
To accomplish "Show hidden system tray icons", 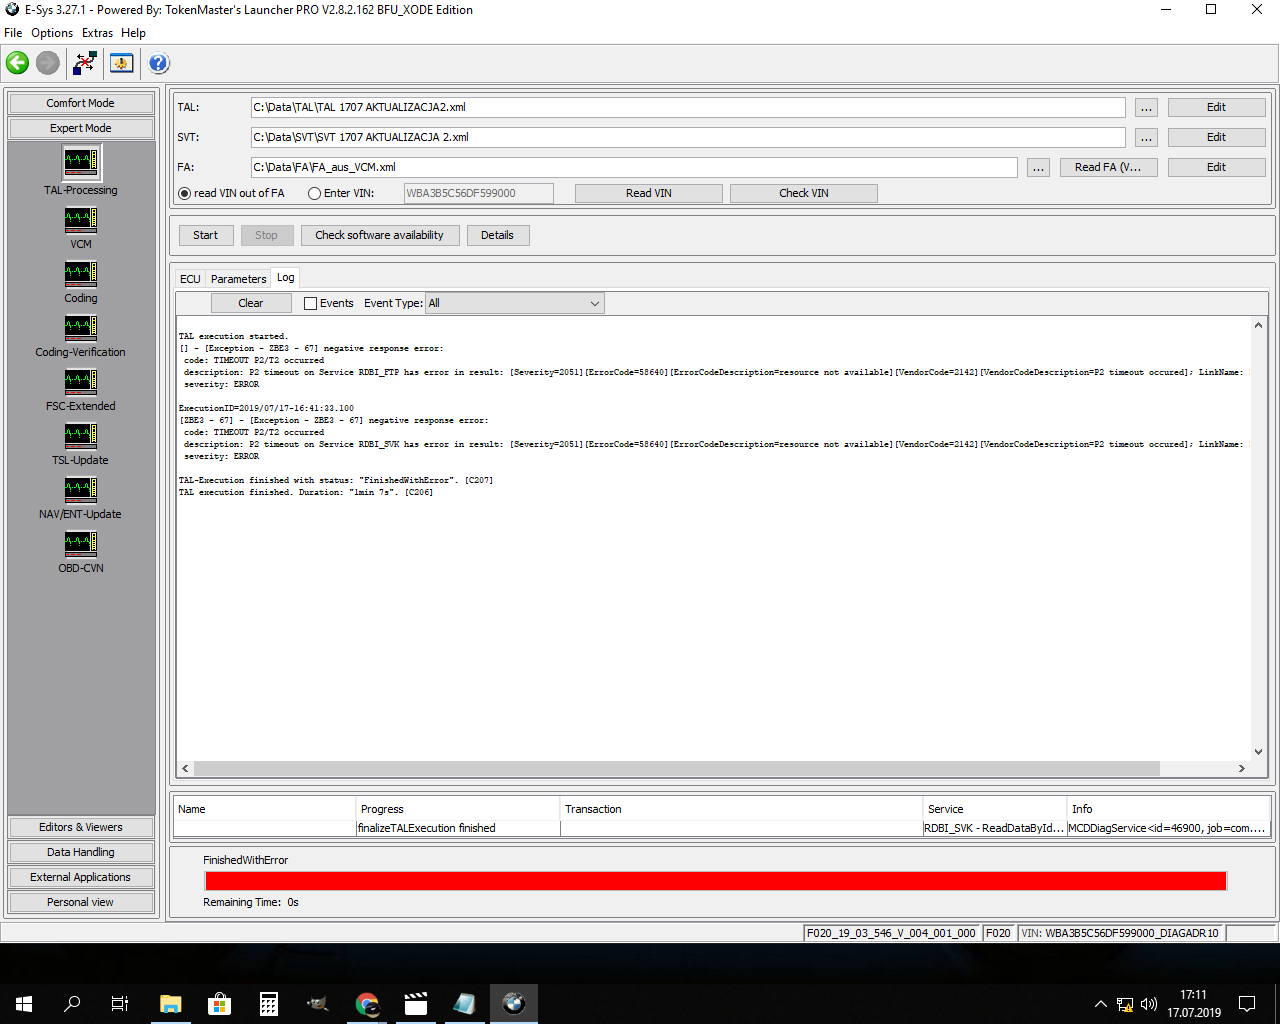I will point(1101,1004).
